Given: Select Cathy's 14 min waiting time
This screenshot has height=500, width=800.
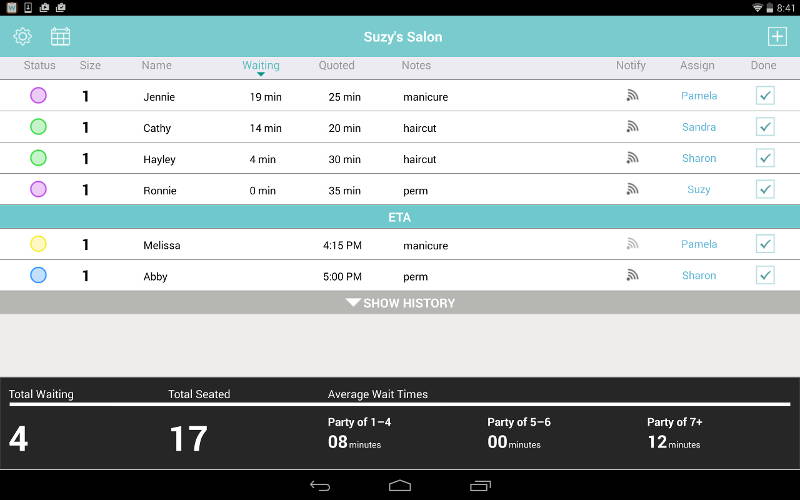Looking at the screenshot, I should click(x=265, y=128).
